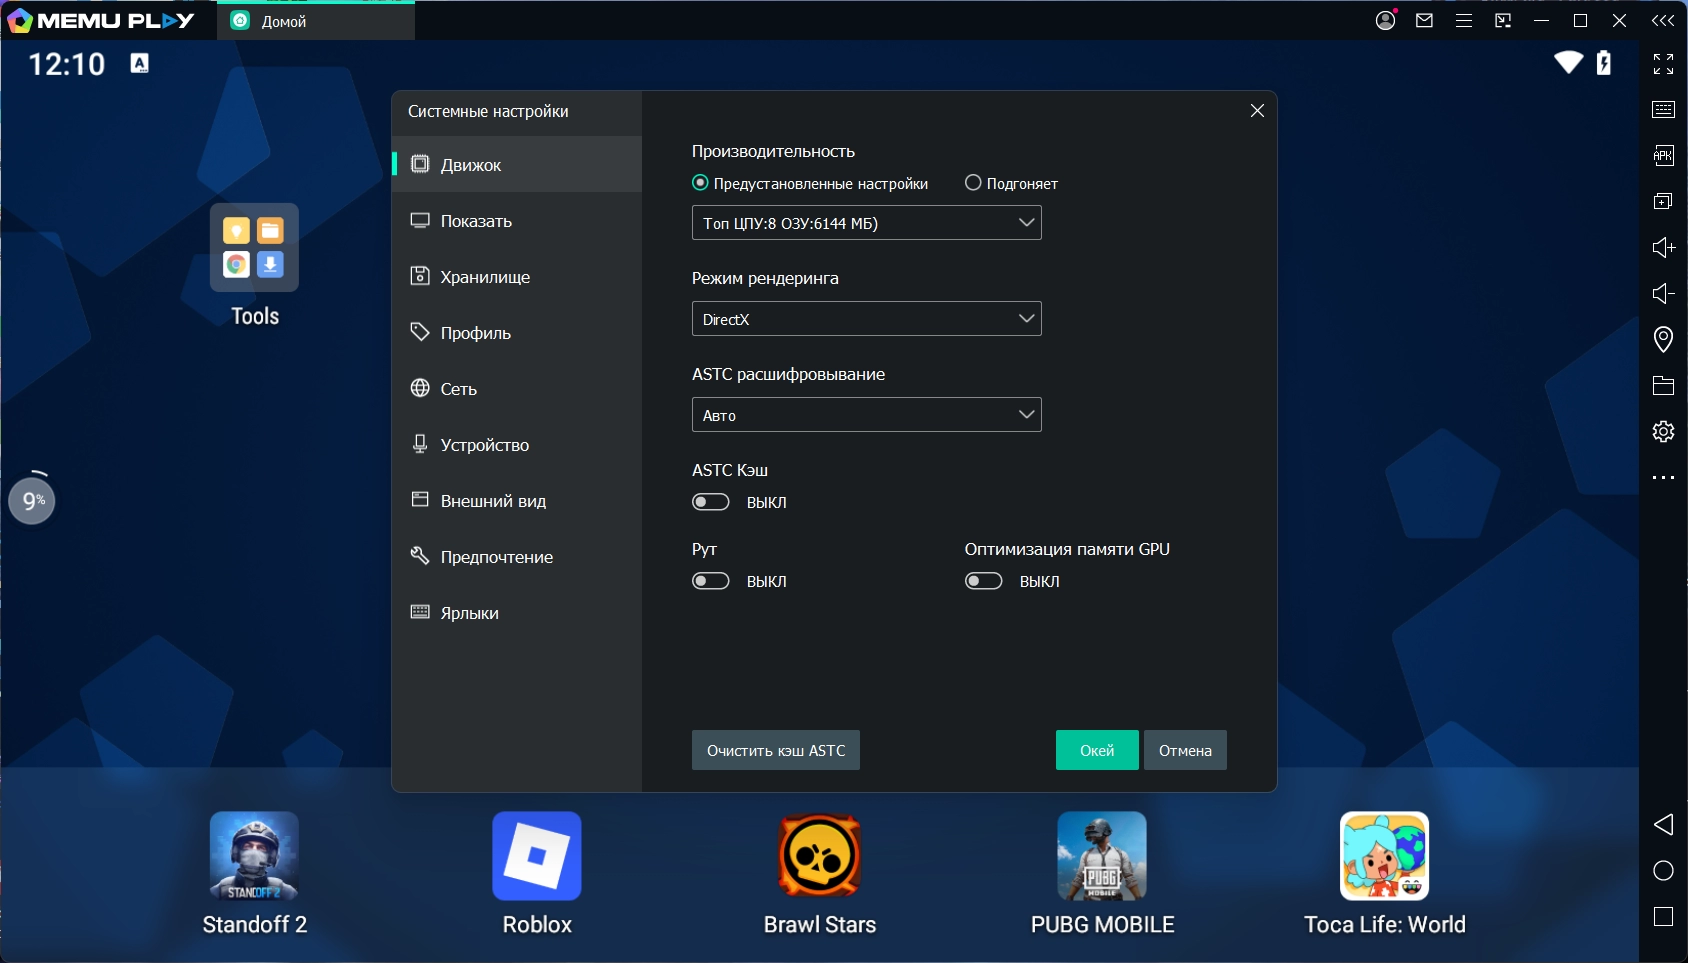Increase volume with speaker plus icon
Image resolution: width=1688 pixels, height=963 pixels.
tap(1663, 247)
